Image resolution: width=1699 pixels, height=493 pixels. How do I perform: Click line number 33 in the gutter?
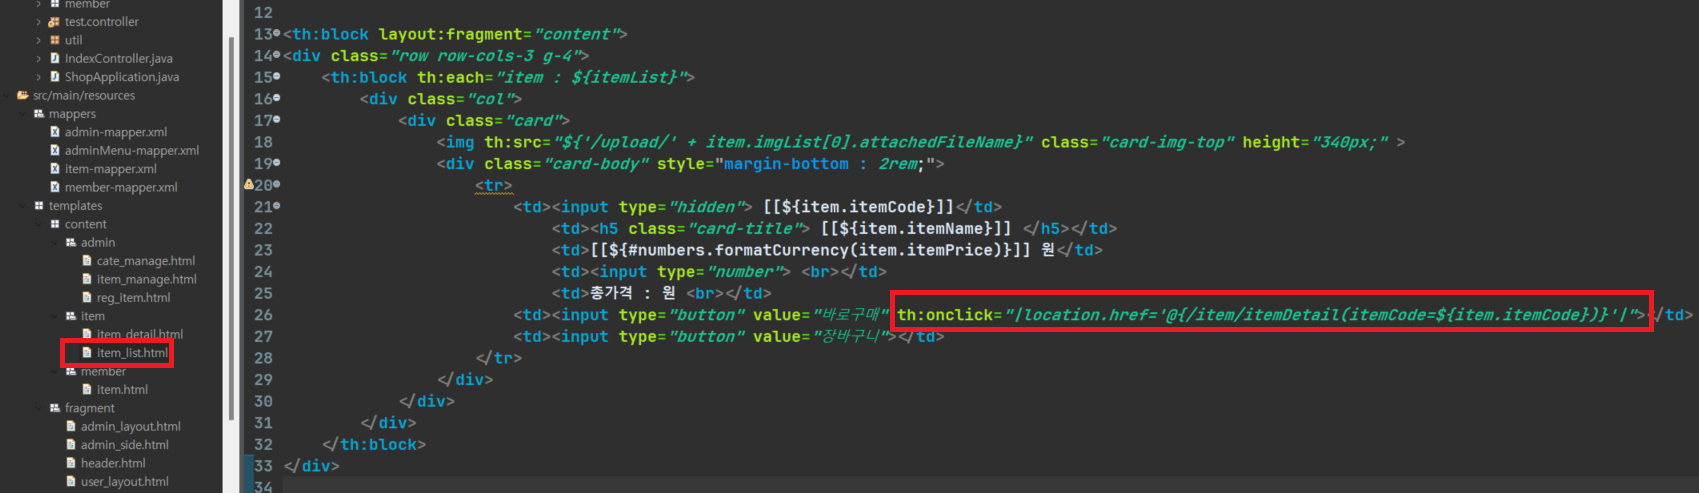[263, 466]
